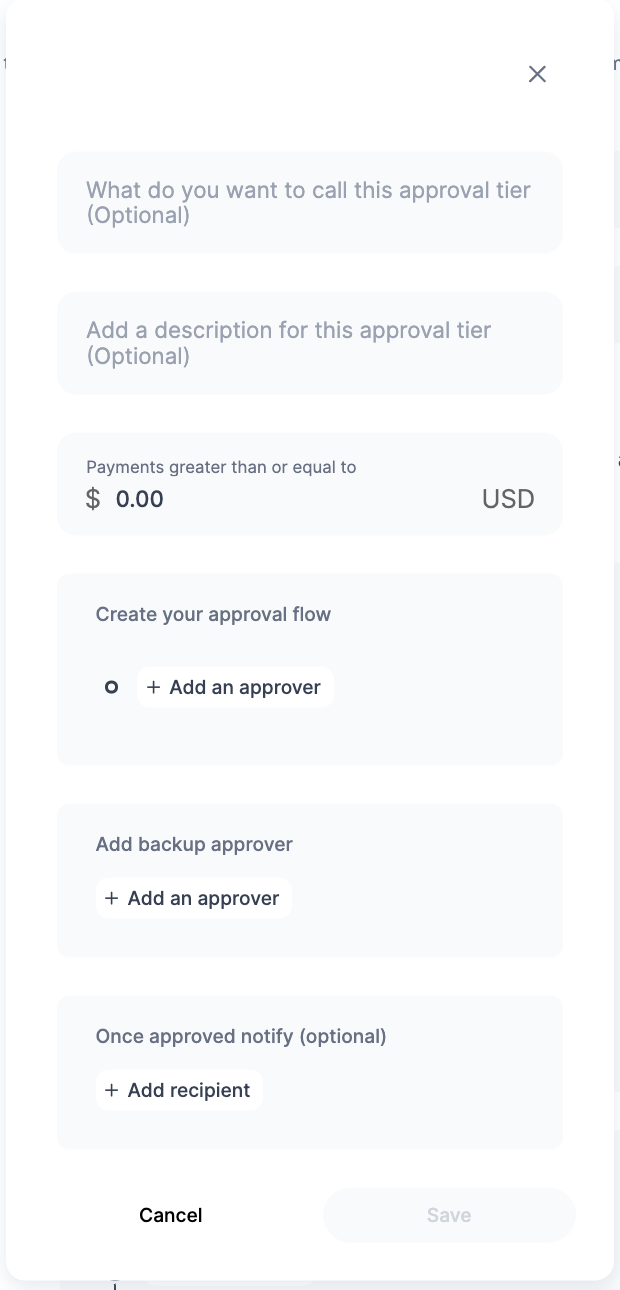Image resolution: width=620 pixels, height=1290 pixels.
Task: Click the "Once approved notify (optional)" heading
Action: 240,1036
